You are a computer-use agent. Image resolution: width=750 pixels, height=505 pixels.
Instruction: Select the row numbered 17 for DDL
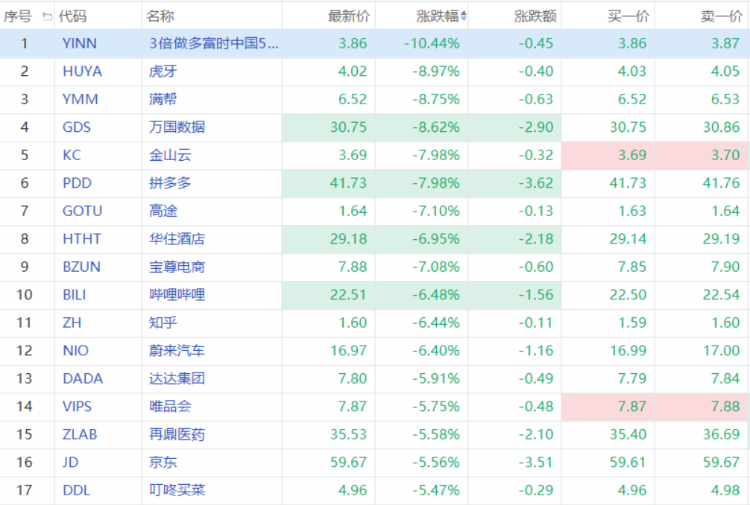(25, 491)
